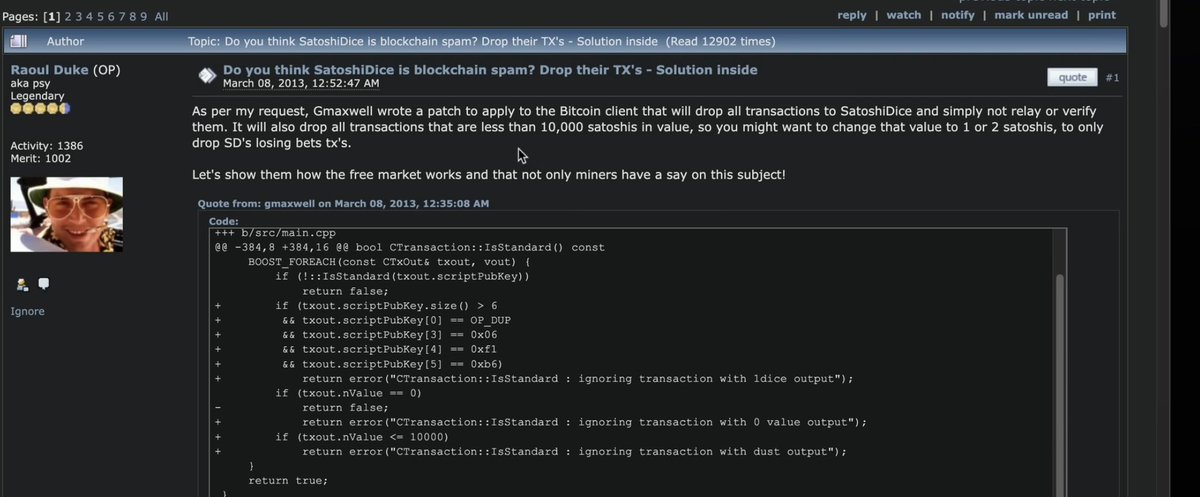Click the gold rank coins under 'Legendary'
The height and width of the screenshot is (497, 1200).
click(x=40, y=108)
